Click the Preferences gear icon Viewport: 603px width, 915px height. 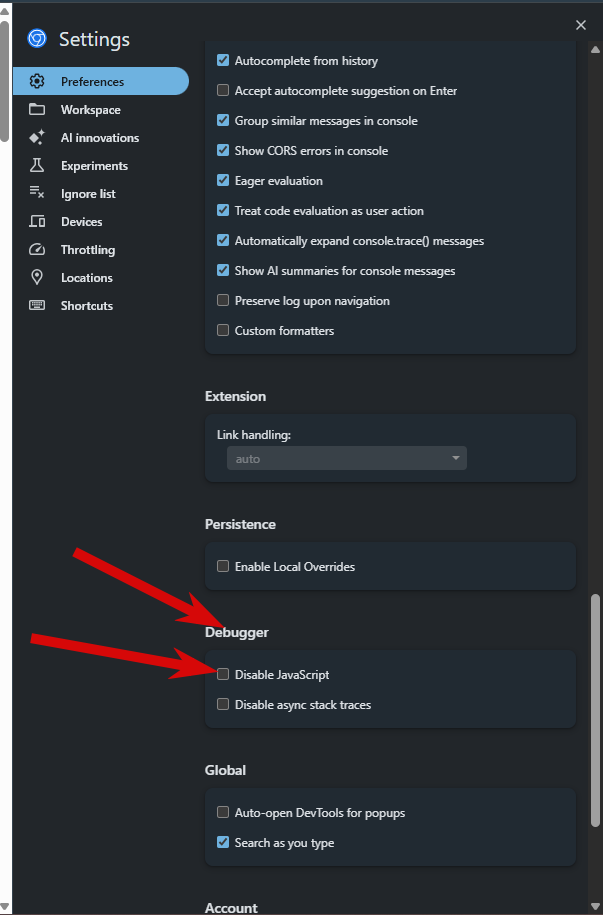pos(37,82)
